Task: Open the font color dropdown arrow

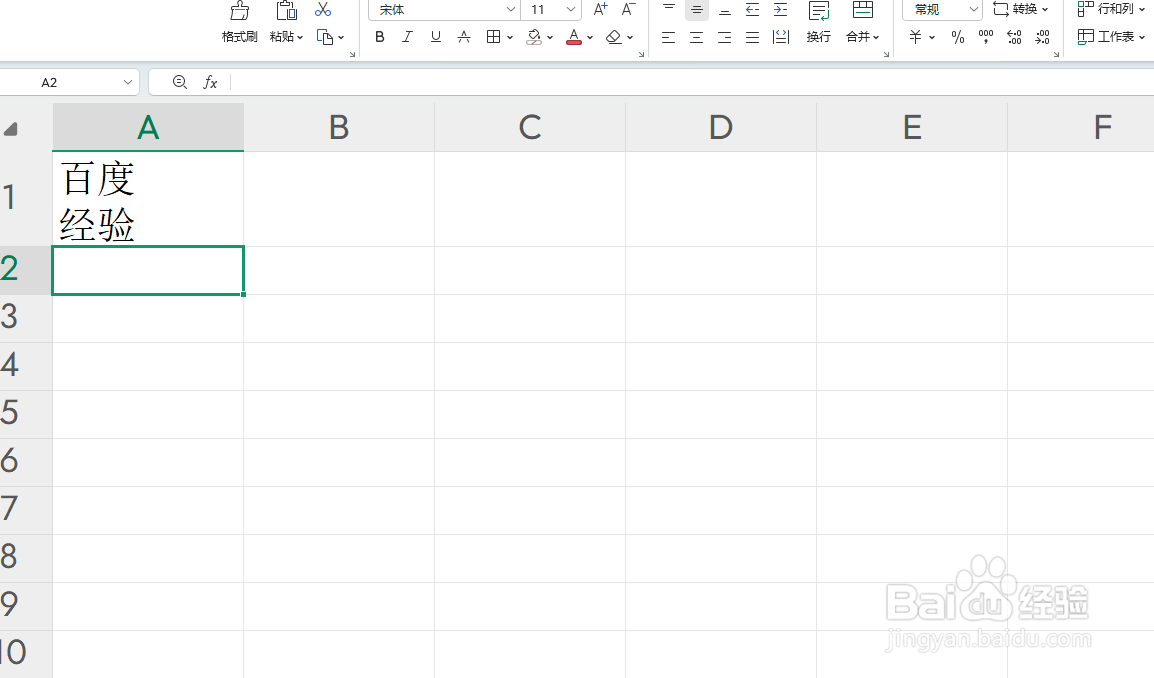Action: click(x=590, y=37)
